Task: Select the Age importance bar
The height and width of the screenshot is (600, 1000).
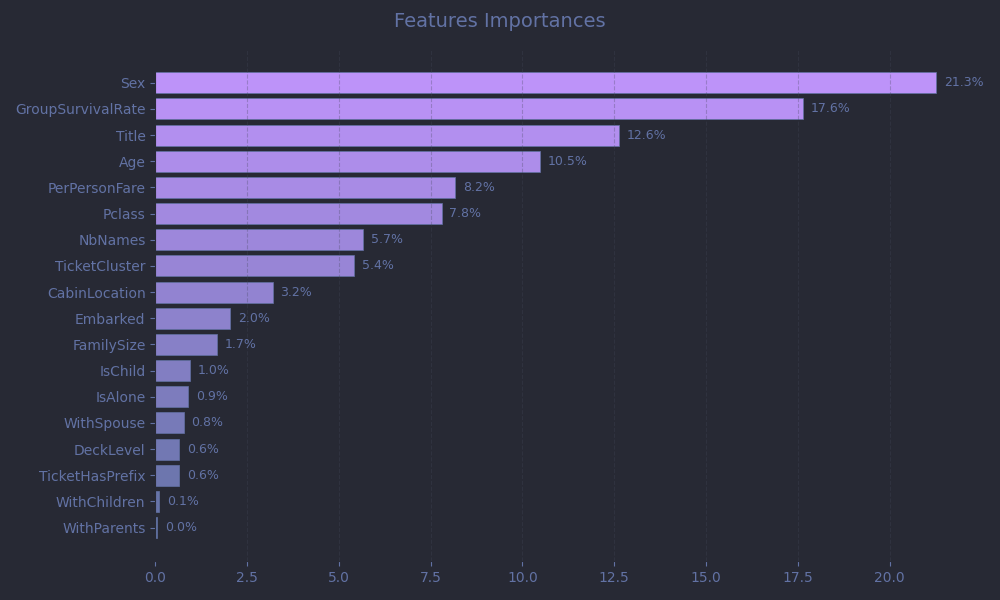Action: coord(347,162)
